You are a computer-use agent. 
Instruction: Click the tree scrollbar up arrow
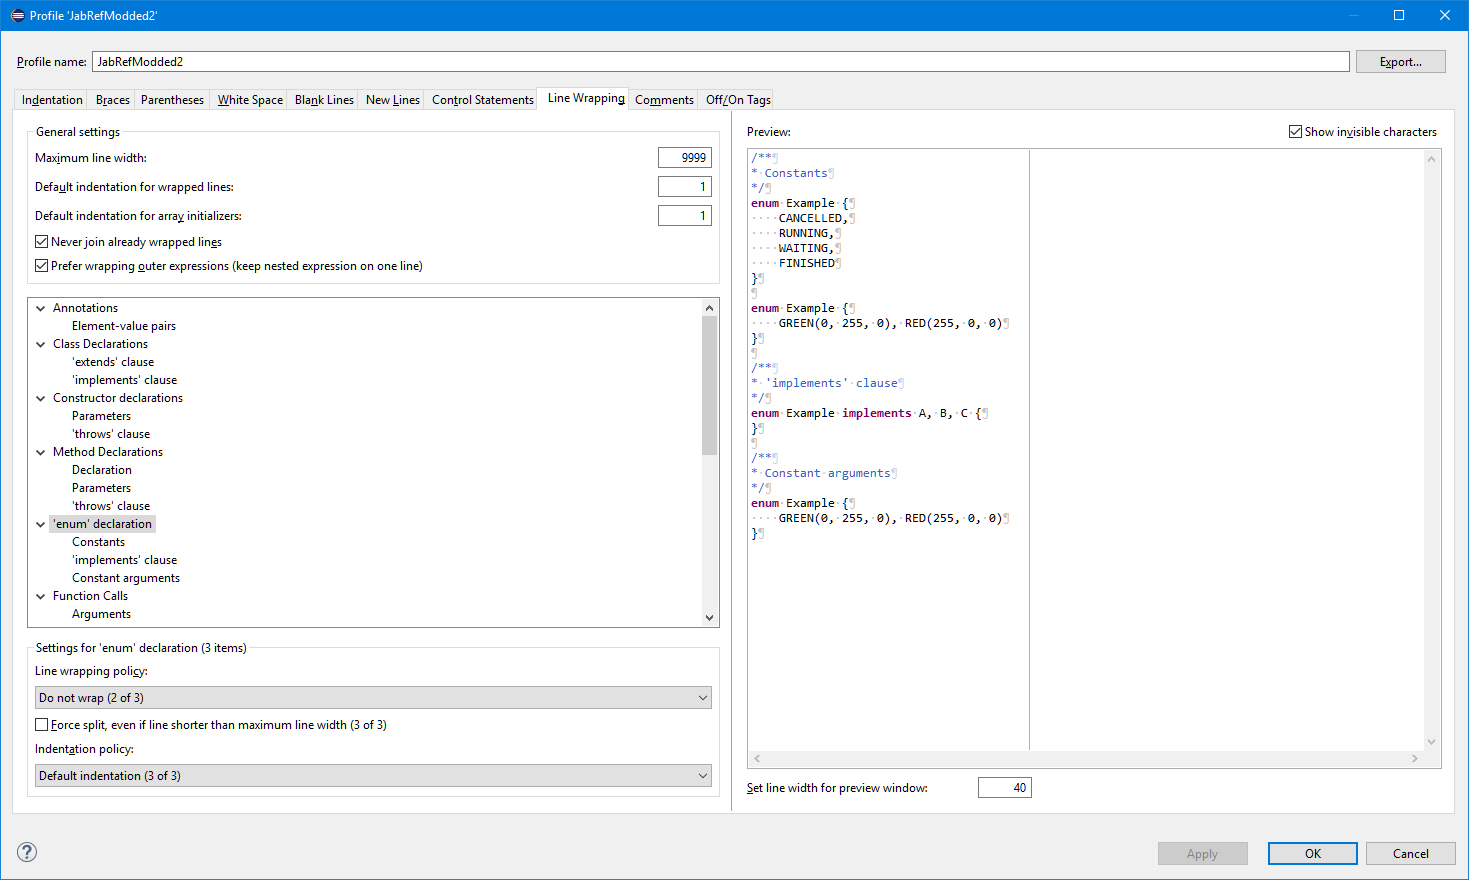pos(710,308)
